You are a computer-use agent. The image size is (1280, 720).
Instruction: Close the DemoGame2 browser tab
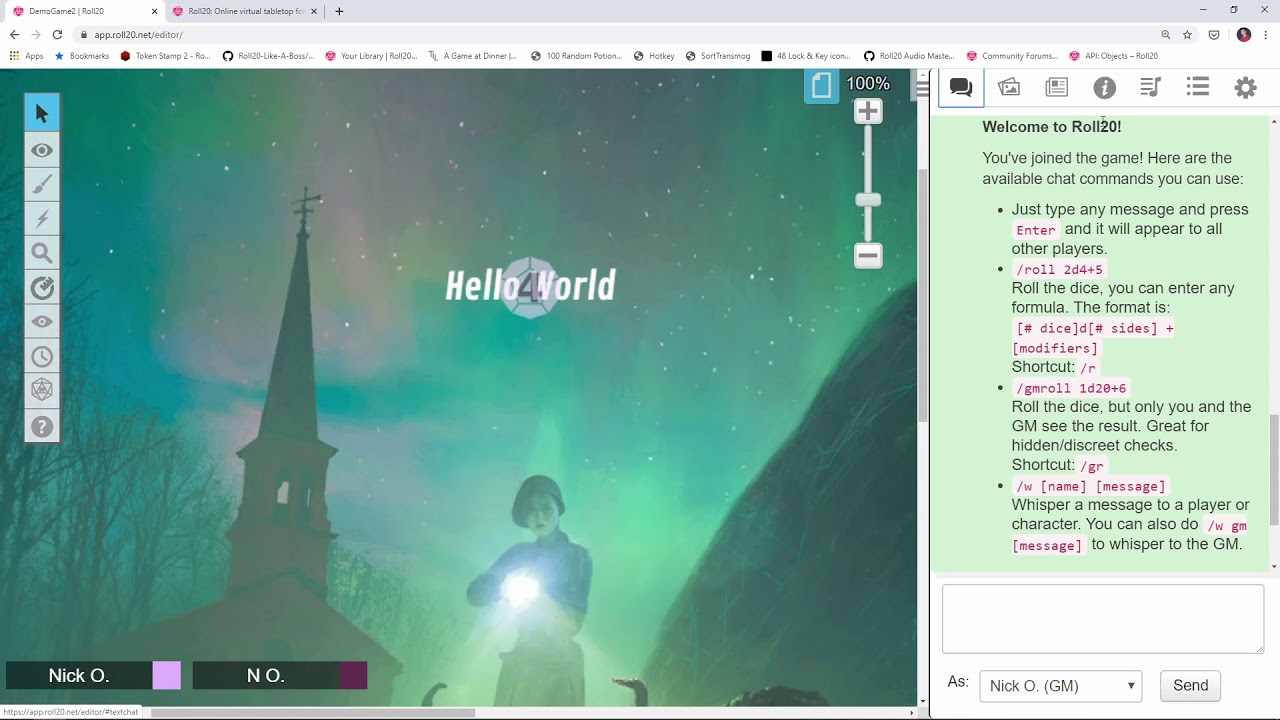(154, 11)
